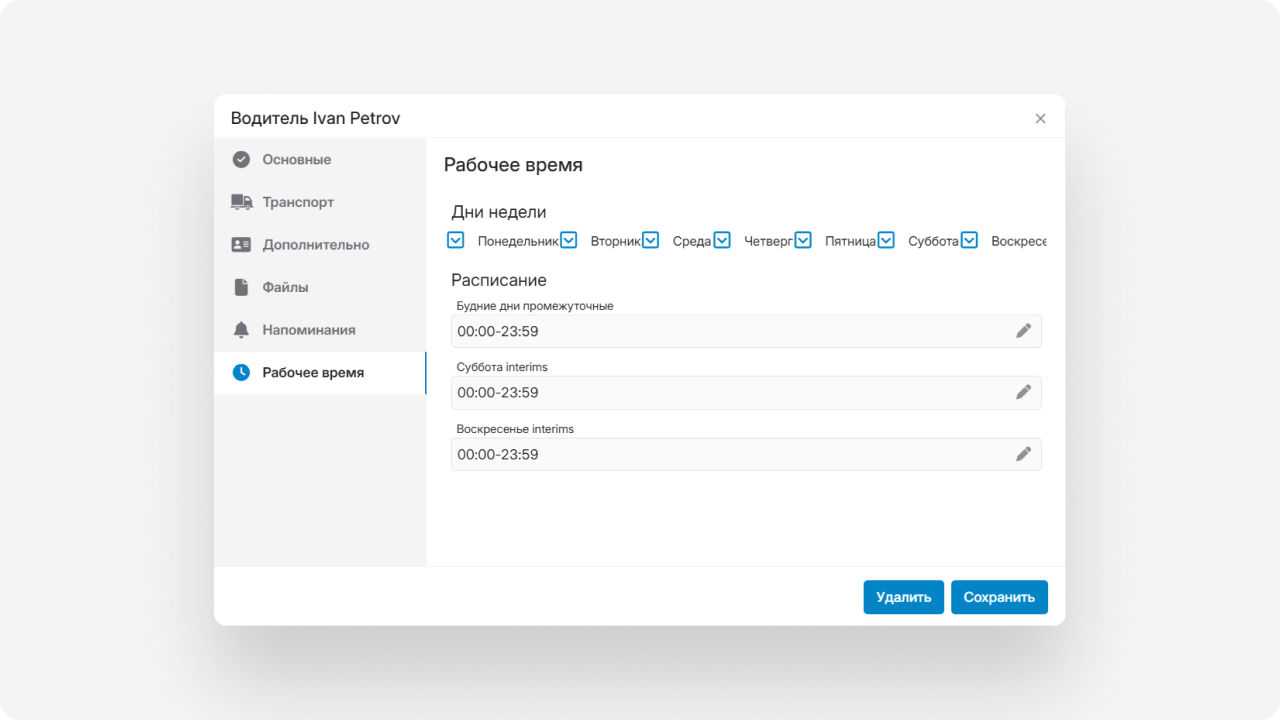Toggle the Суббота checkbox

pos(886,240)
